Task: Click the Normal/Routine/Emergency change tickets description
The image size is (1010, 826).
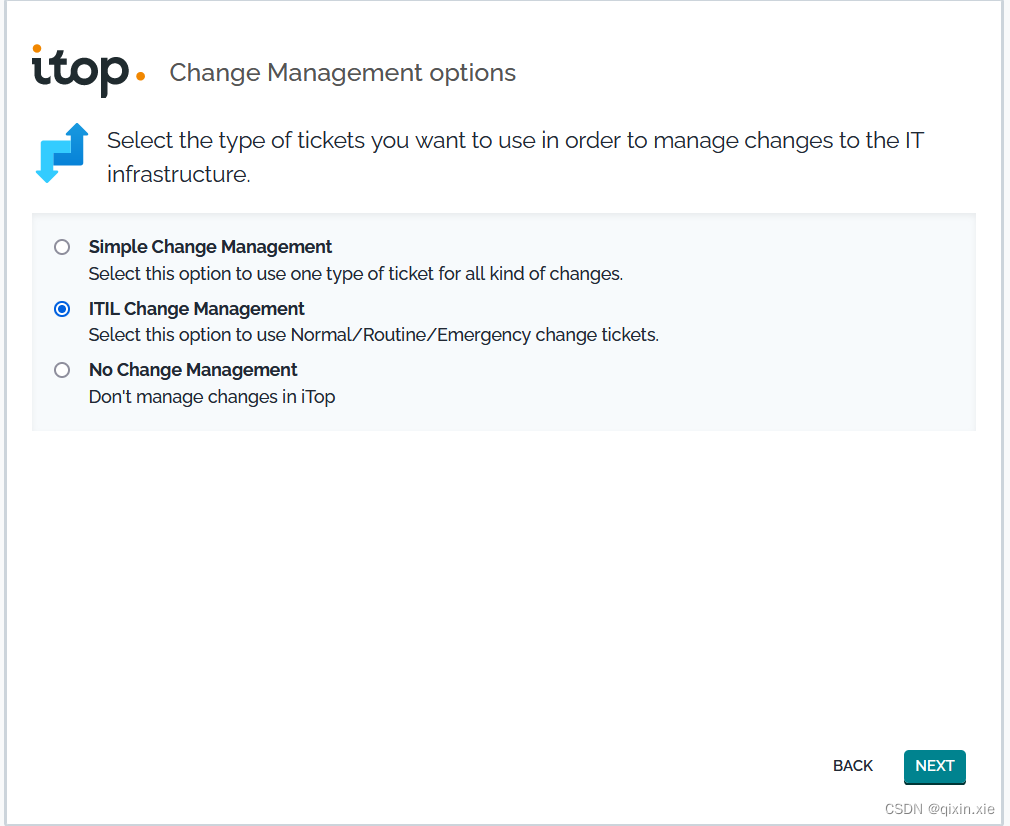Action: tap(374, 335)
